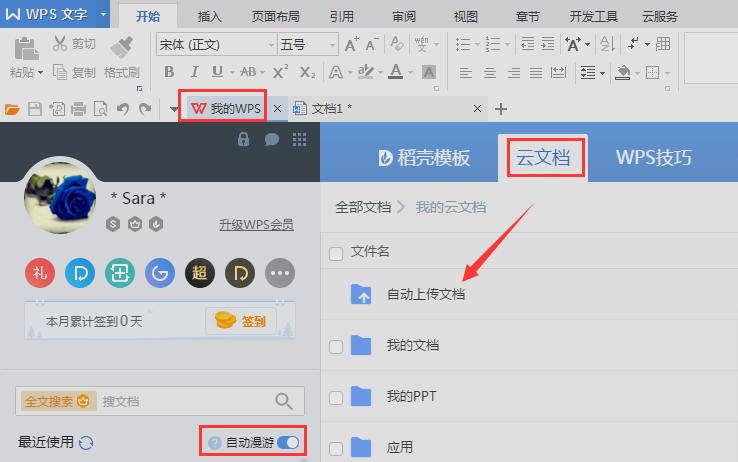Click the font color A swatch

click(x=396, y=72)
